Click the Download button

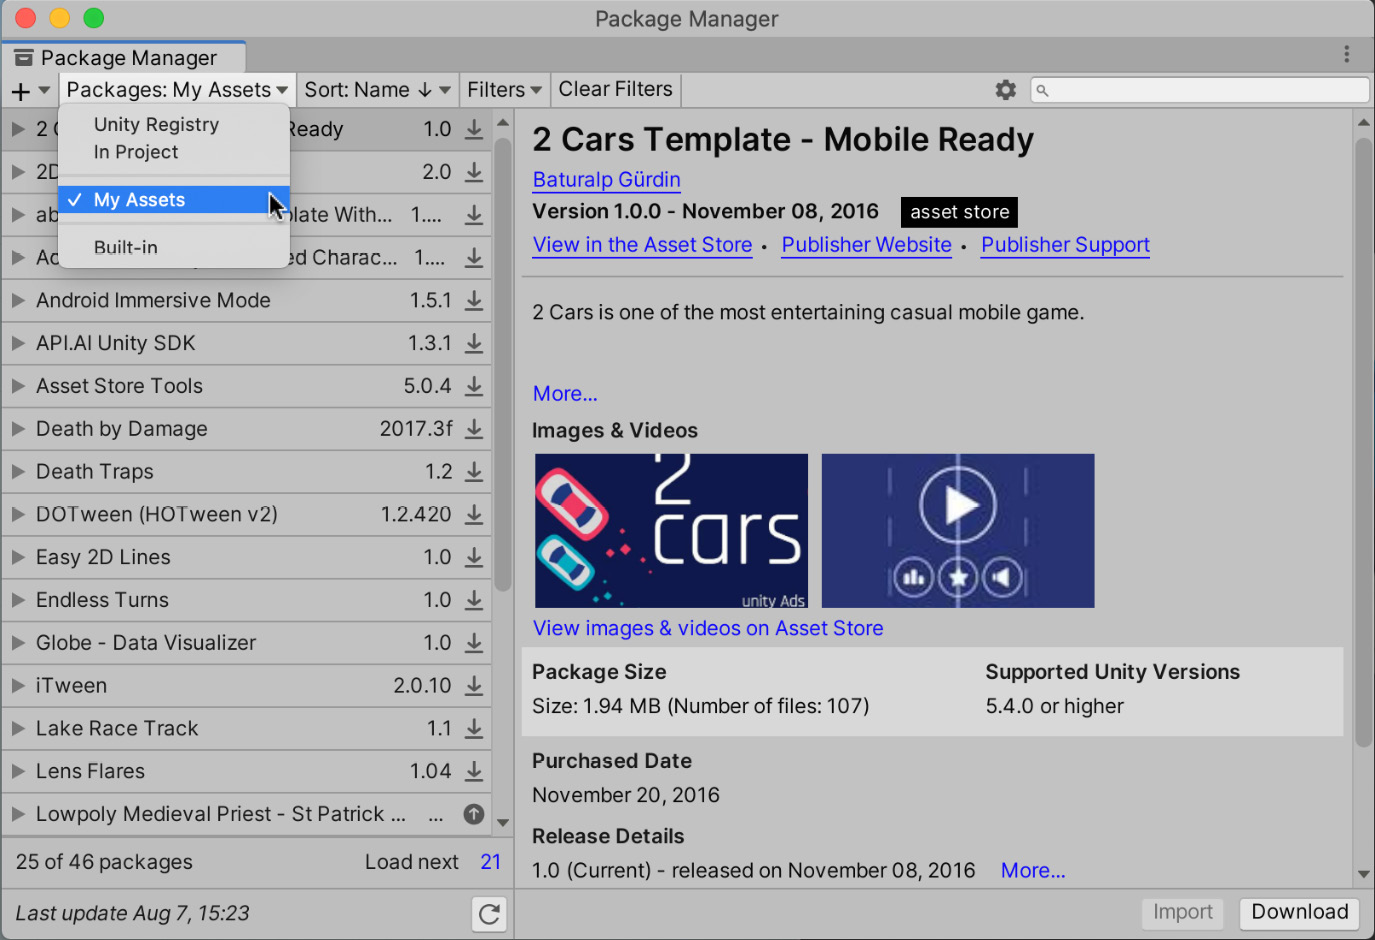coord(1300,913)
